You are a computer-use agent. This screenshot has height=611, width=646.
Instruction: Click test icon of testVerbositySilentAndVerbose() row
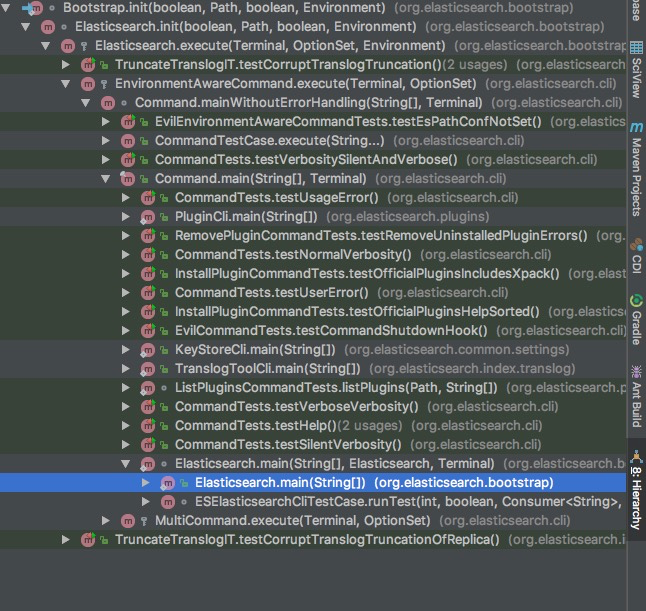(128, 159)
